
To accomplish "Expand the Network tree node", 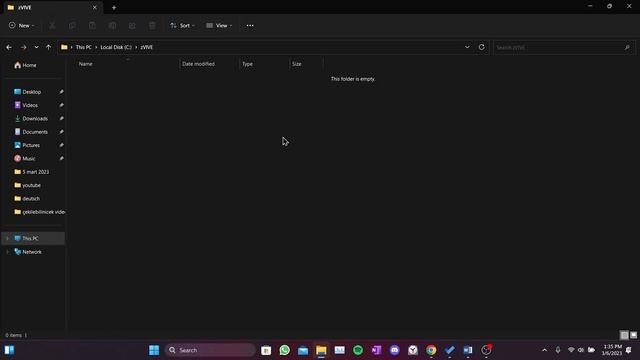I will pyautogui.click(x=7, y=252).
